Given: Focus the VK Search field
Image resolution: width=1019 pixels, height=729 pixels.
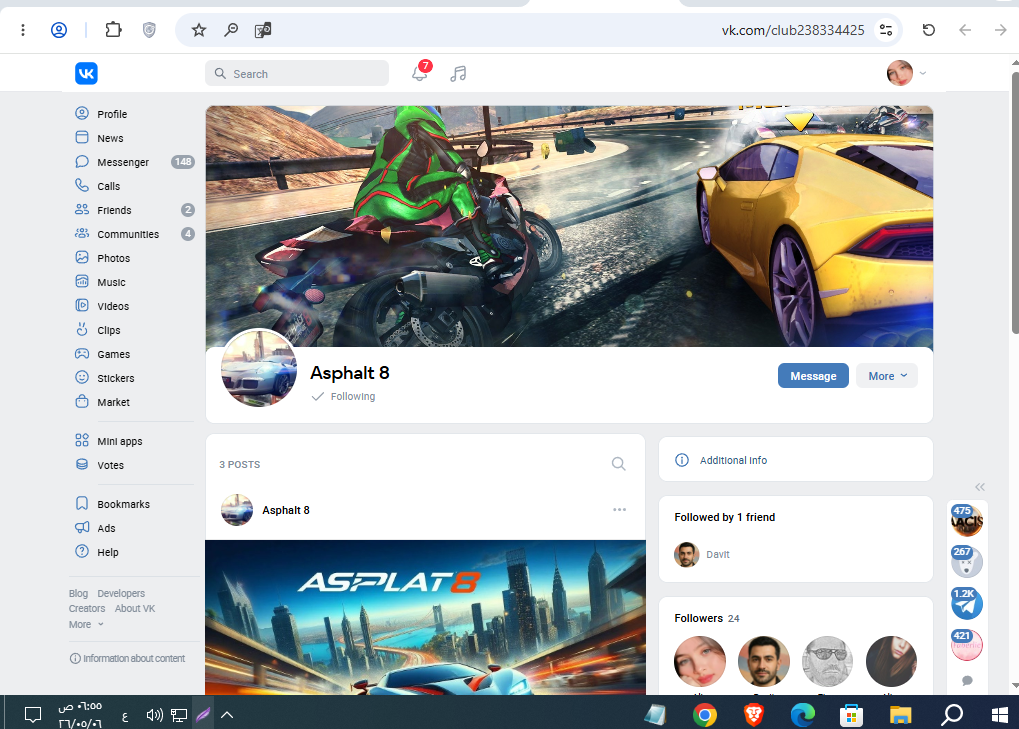Looking at the screenshot, I should click(297, 73).
